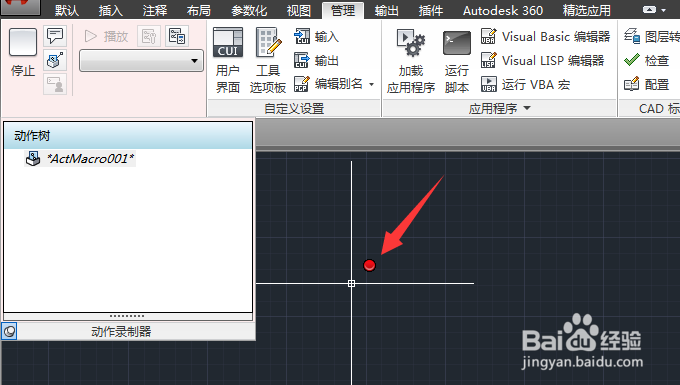Screen dimensions: 680x385
Task: Click the Manage Action Macros icon
Action: pos(177,36)
